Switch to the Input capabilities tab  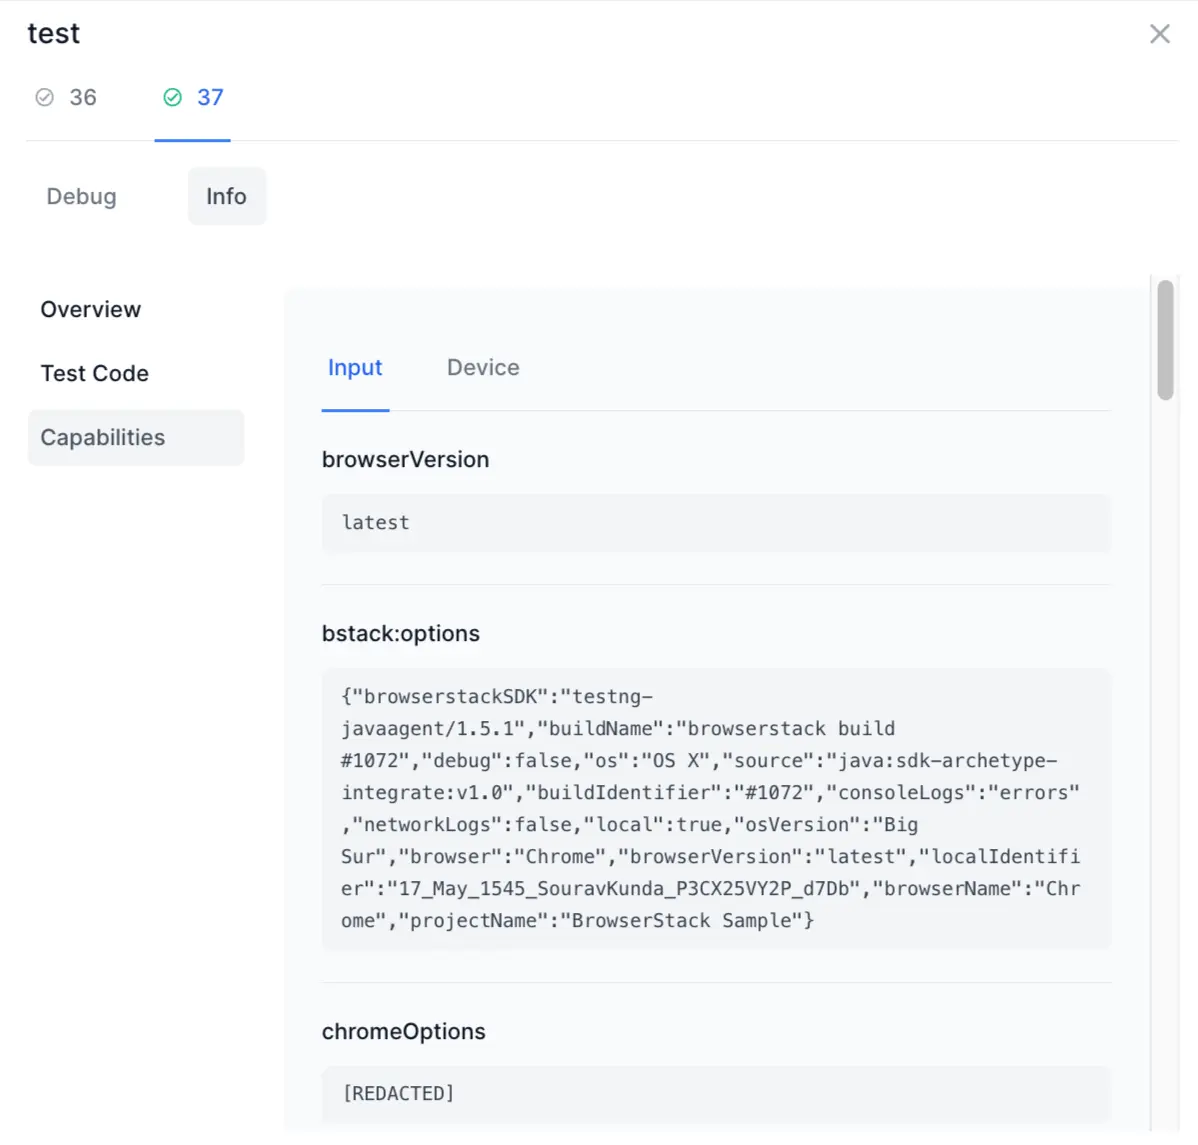(x=355, y=368)
